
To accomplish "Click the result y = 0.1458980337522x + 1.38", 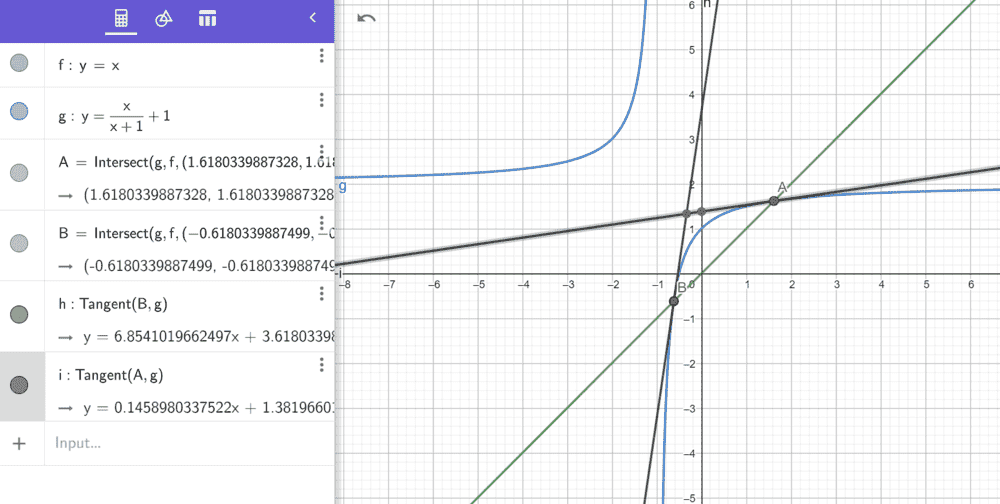I will (208, 408).
